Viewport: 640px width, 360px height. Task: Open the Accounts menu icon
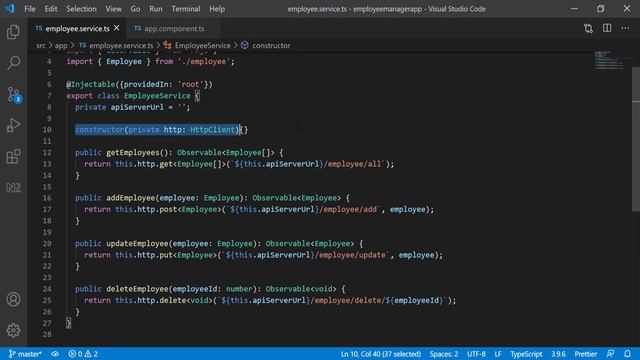[x=13, y=299]
